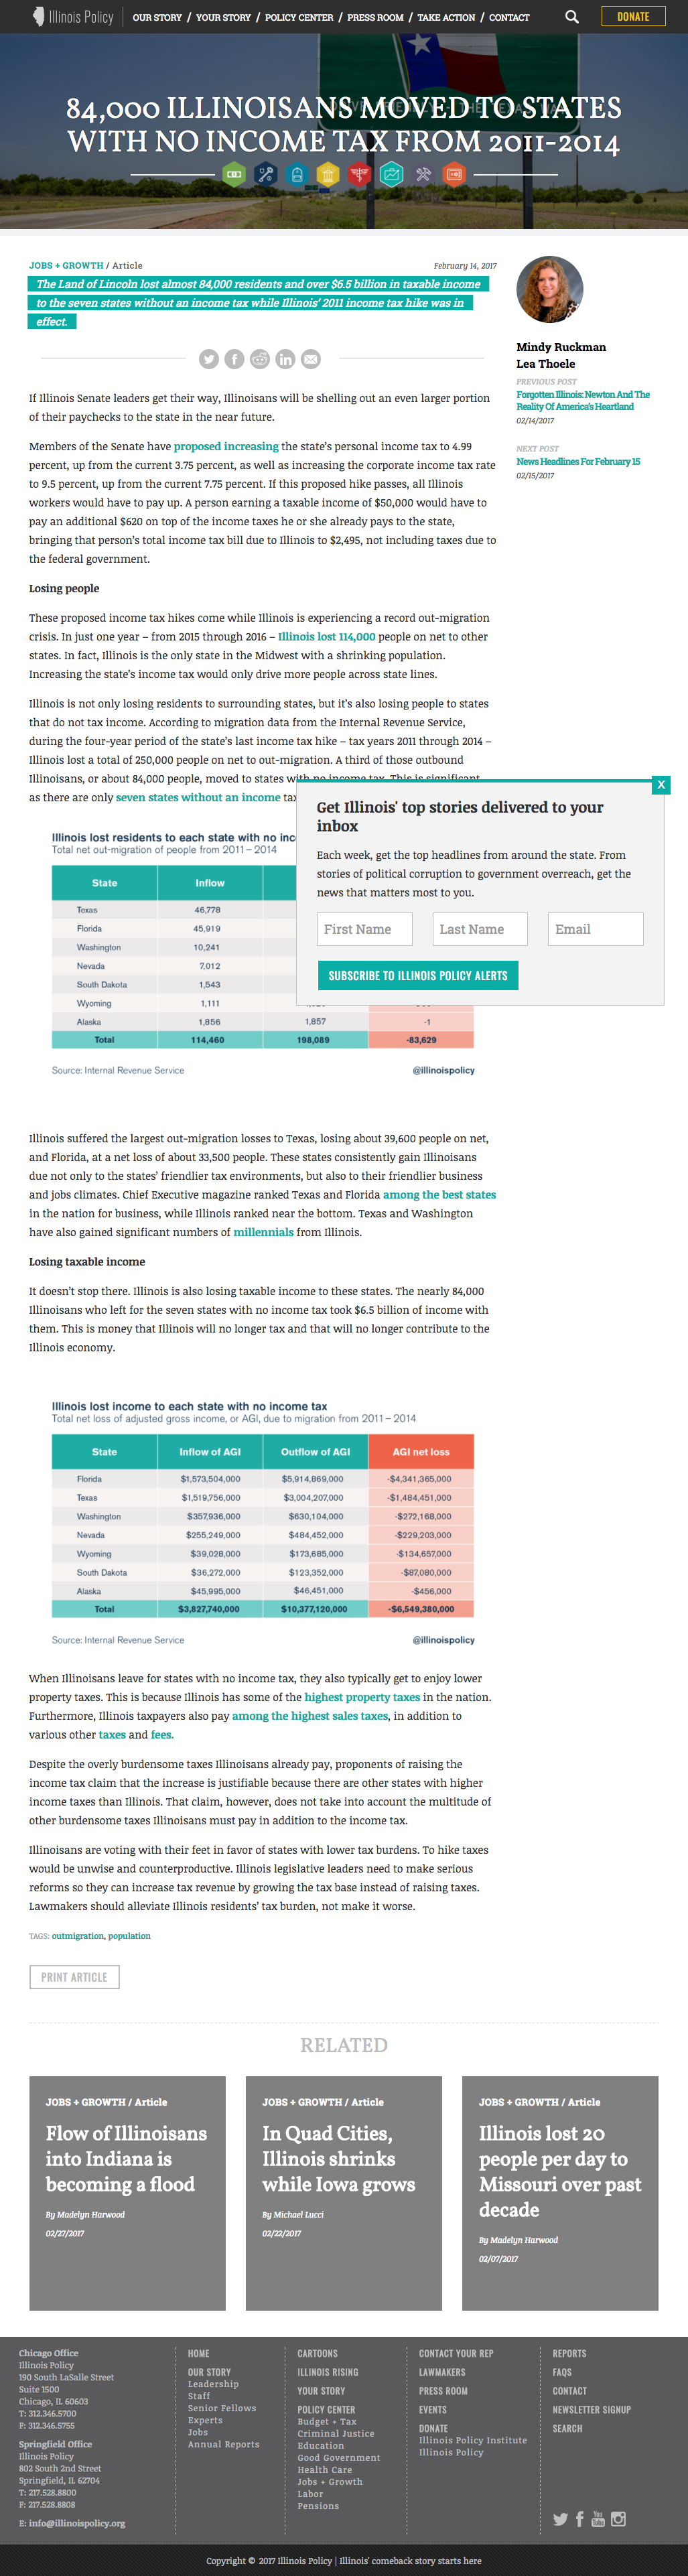Click the Donate button
Image resolution: width=688 pixels, height=2576 pixels.
click(633, 17)
